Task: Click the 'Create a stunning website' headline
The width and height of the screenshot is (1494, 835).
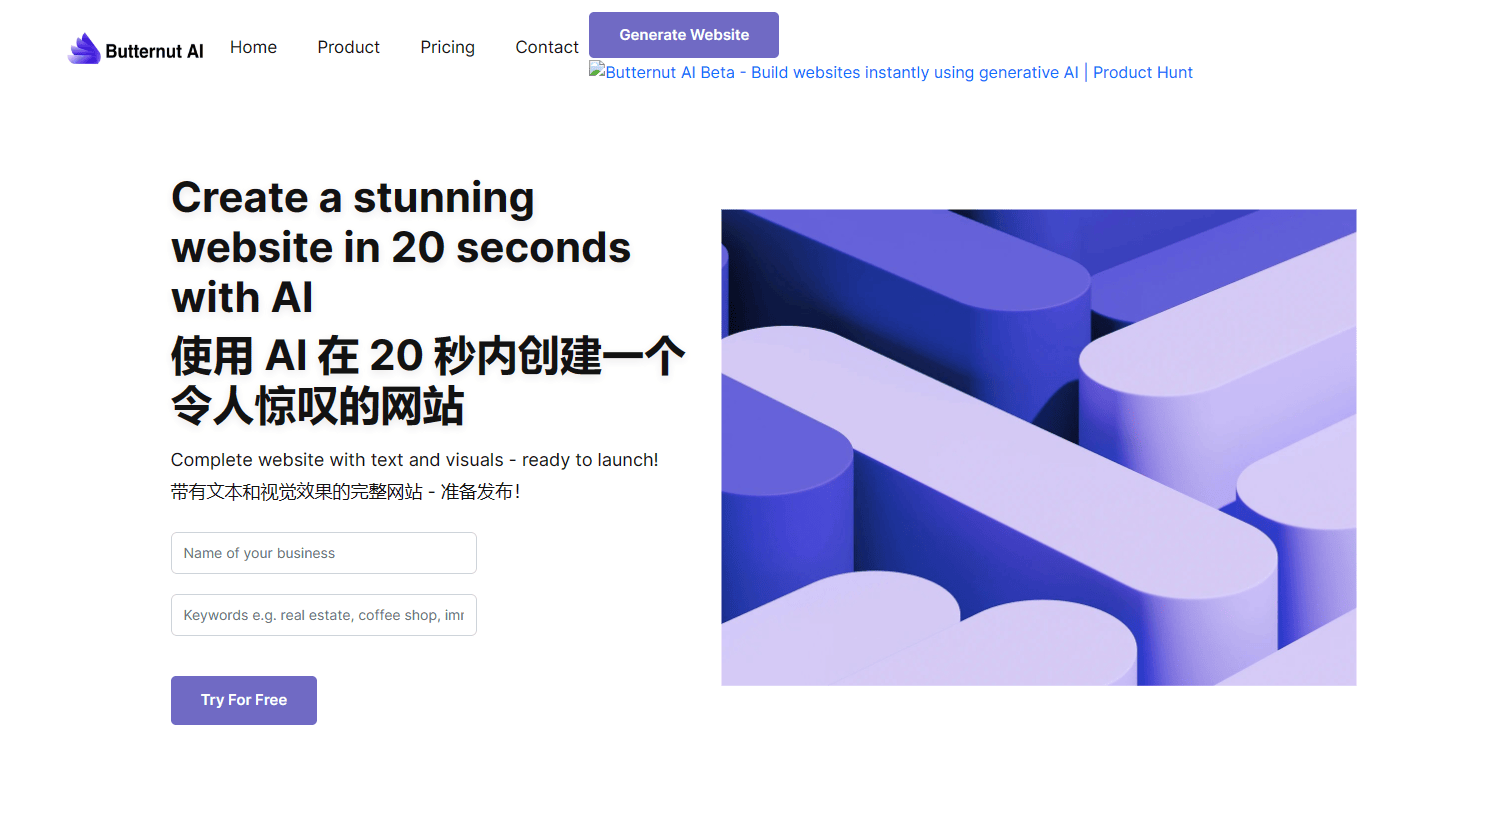Action: coord(352,198)
